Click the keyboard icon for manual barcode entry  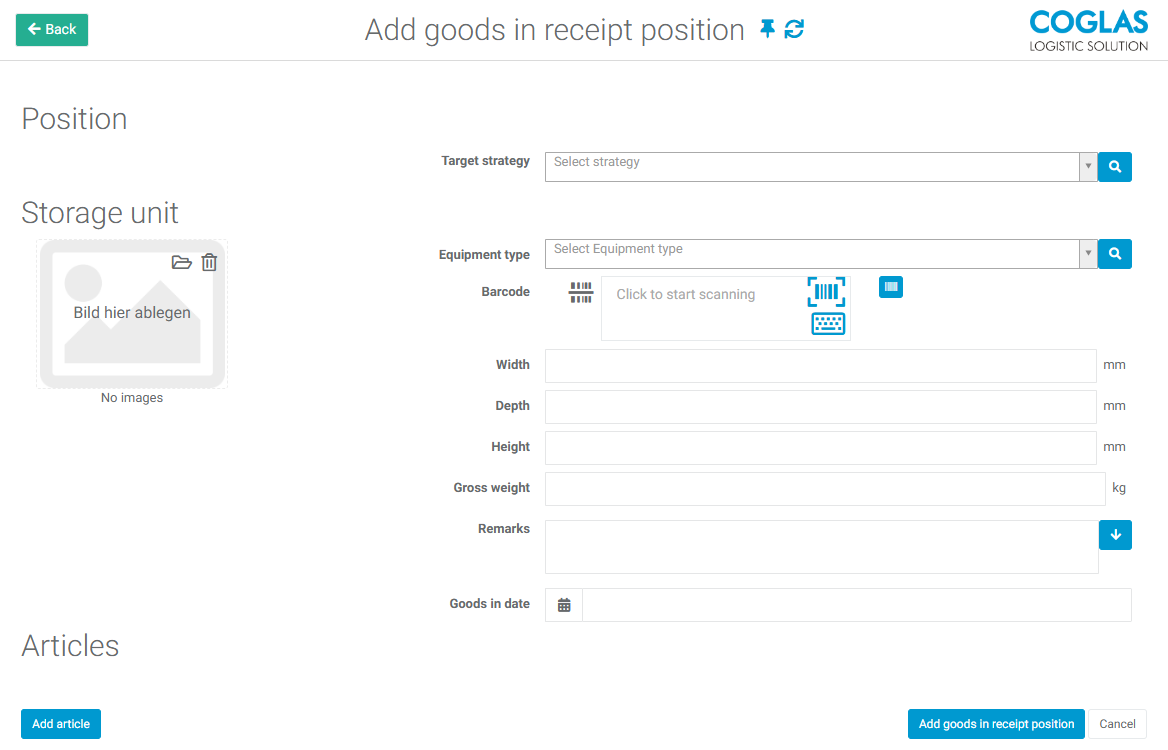(828, 324)
